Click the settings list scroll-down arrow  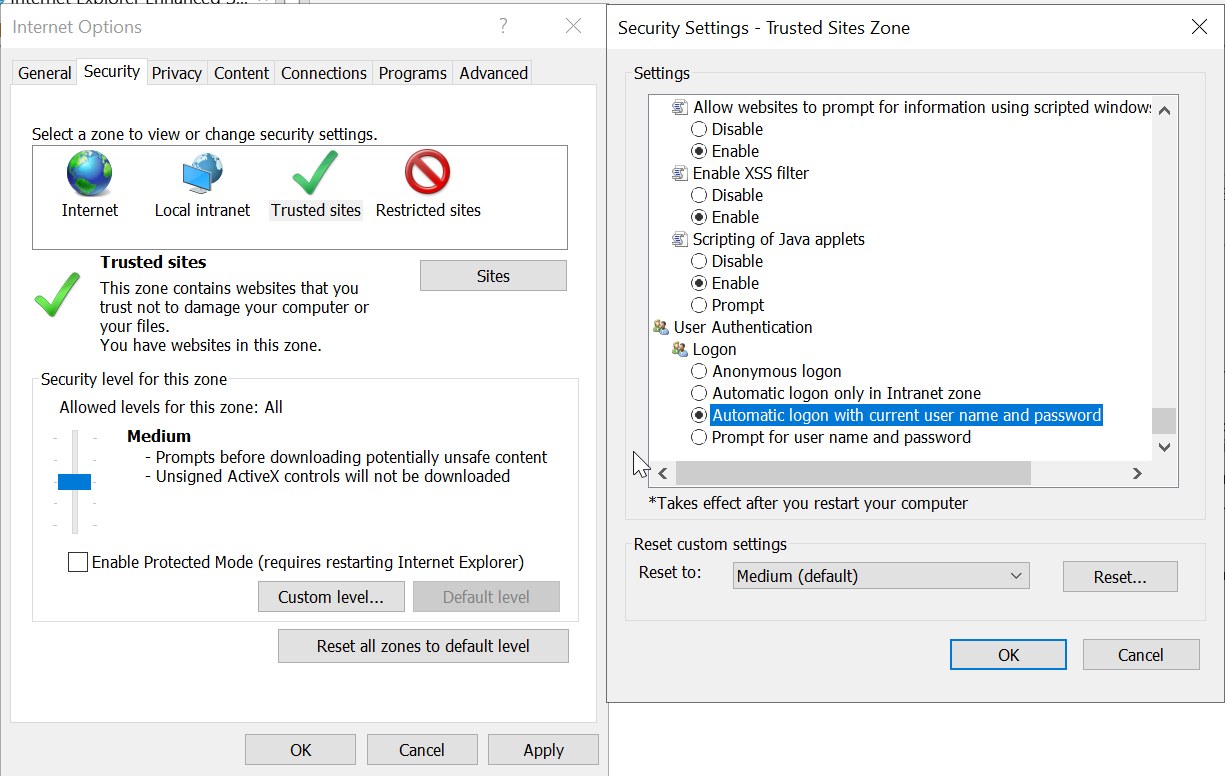coord(1163,447)
